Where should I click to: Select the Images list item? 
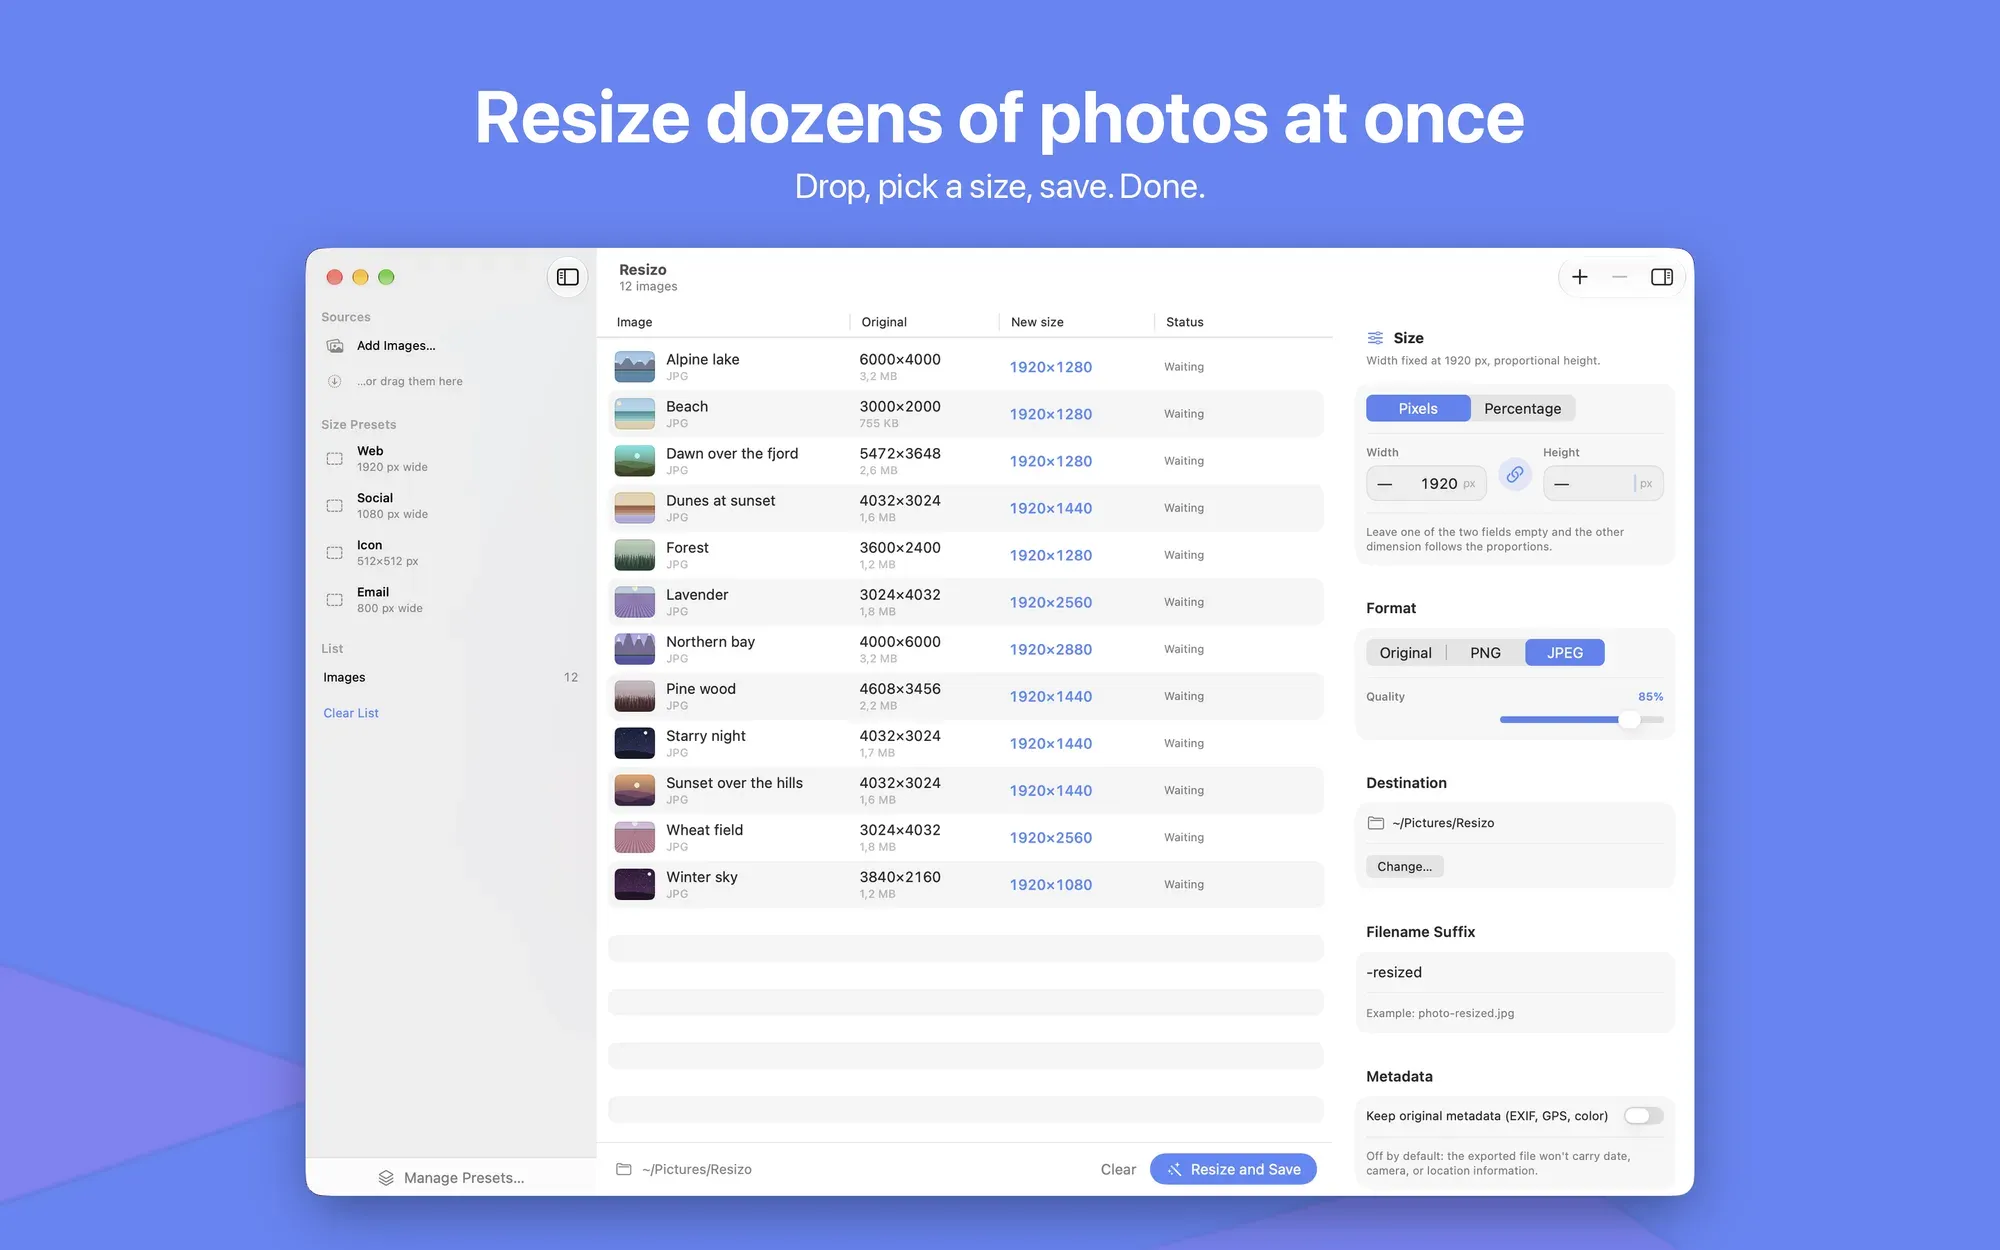[x=450, y=677]
